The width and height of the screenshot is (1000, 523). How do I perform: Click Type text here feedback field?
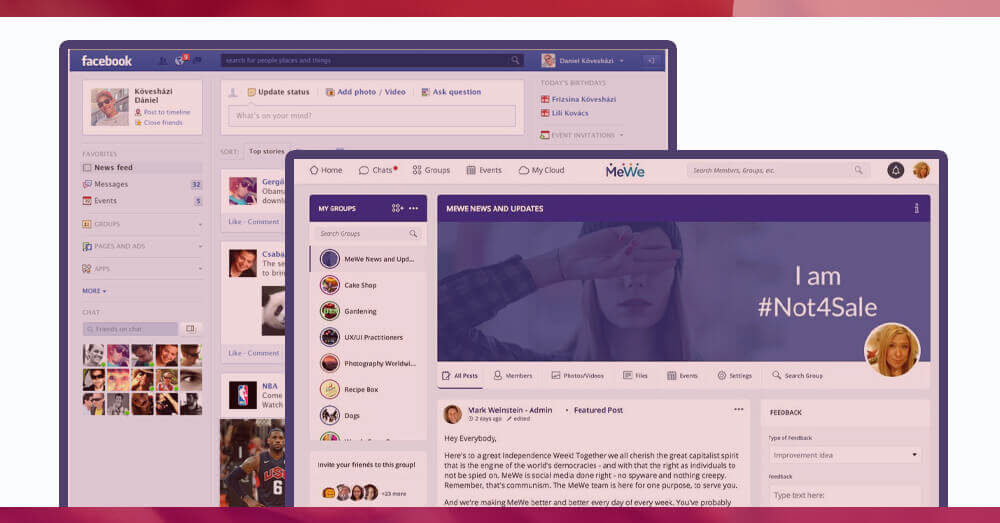pos(845,496)
